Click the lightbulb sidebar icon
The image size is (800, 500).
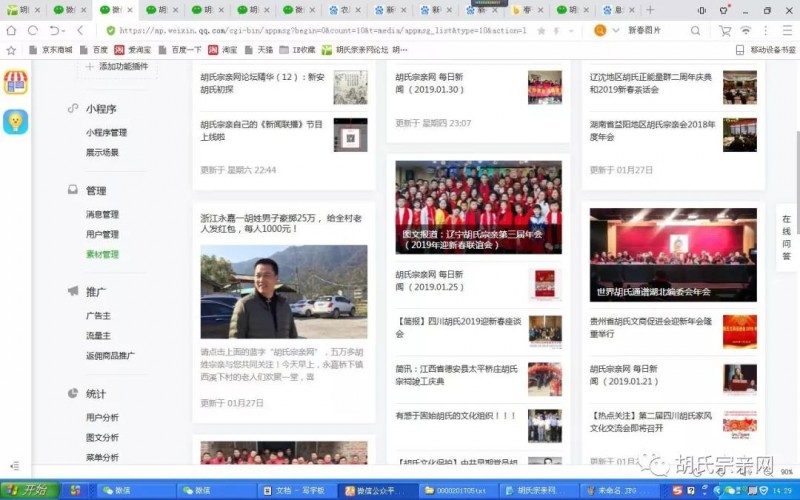pyautogui.click(x=16, y=122)
